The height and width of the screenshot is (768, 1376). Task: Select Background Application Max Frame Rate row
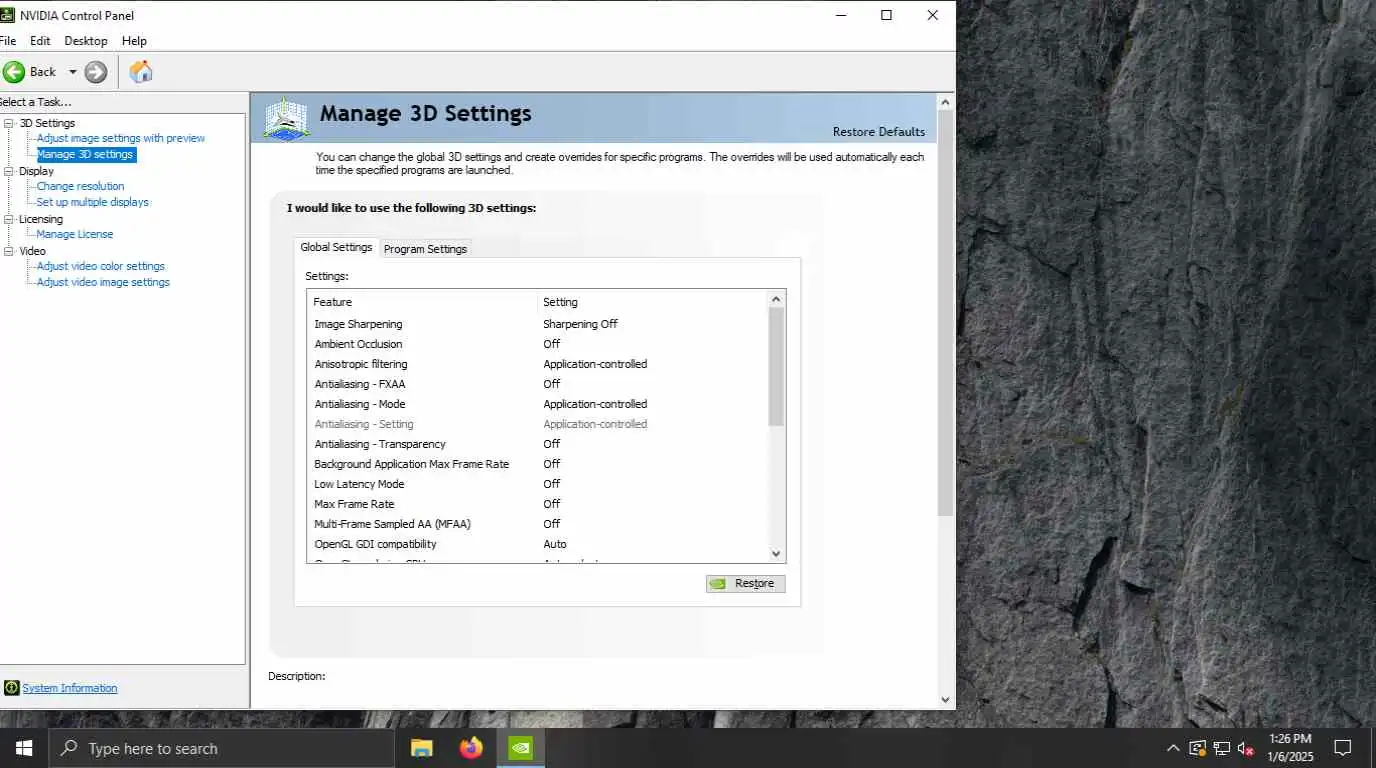point(538,464)
